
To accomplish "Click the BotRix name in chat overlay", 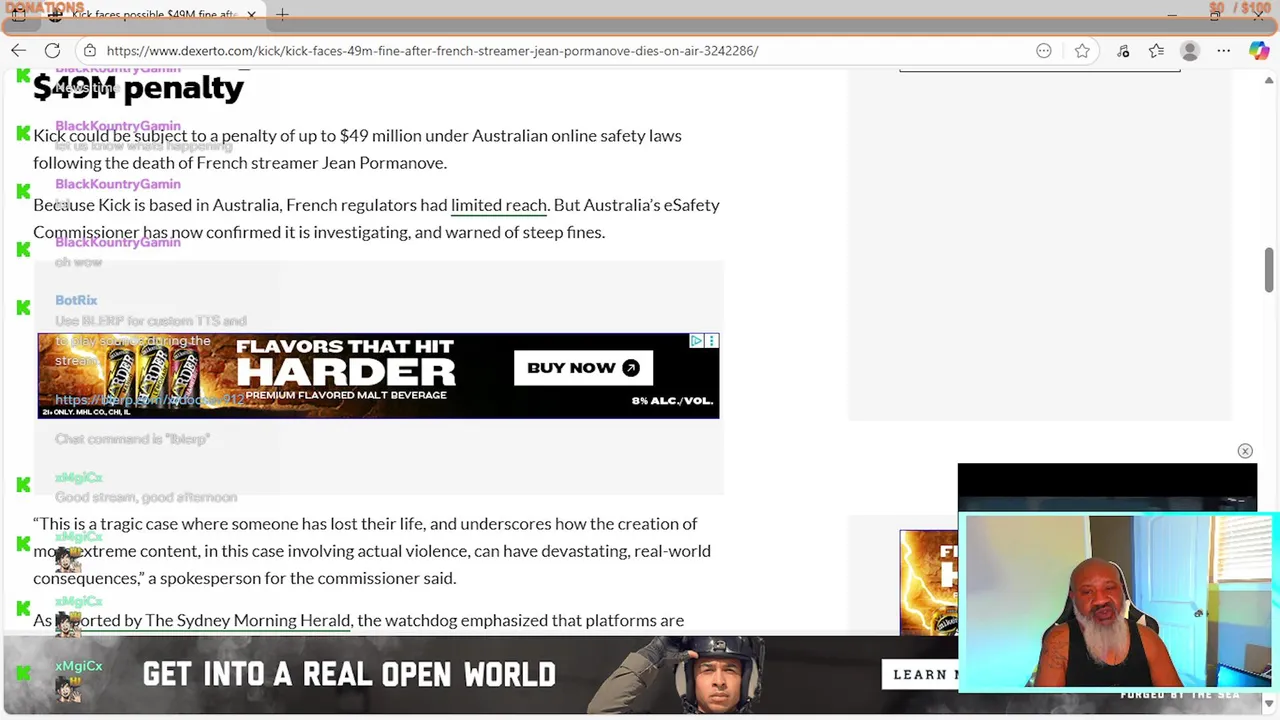I will (x=76, y=300).
